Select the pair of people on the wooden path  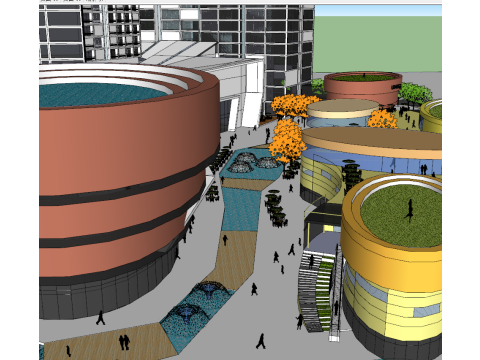(x=124, y=342)
